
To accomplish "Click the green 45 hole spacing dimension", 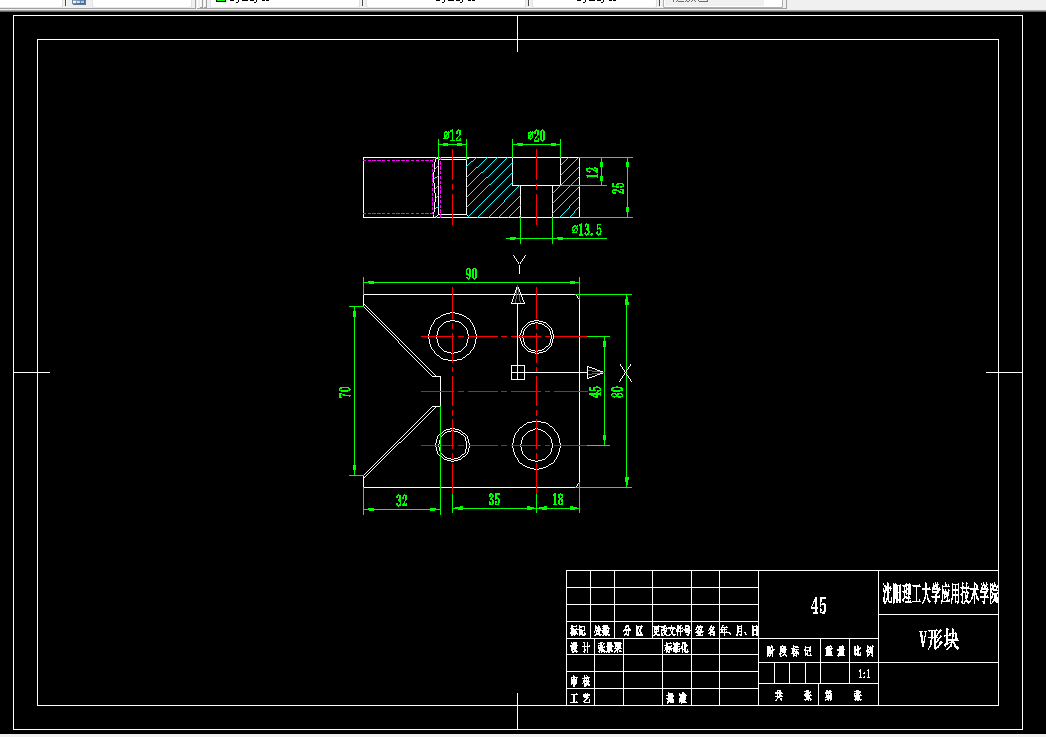I will tap(596, 392).
